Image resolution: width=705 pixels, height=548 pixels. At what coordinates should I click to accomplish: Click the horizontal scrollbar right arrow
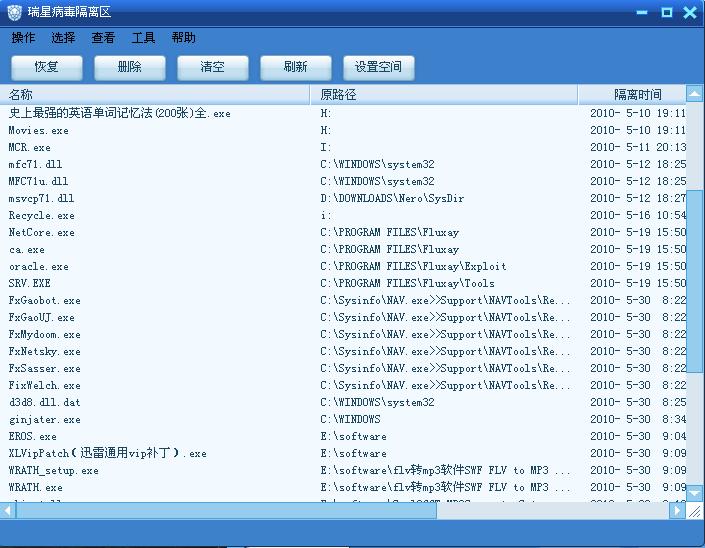point(677,510)
